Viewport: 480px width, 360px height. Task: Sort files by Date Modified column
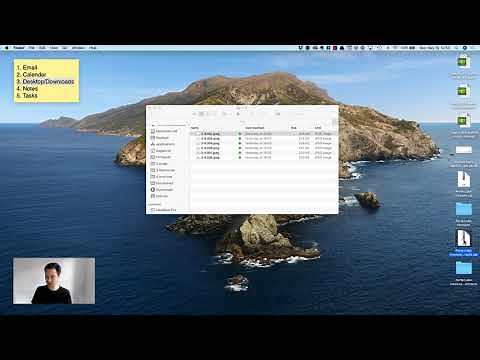pos(254,128)
